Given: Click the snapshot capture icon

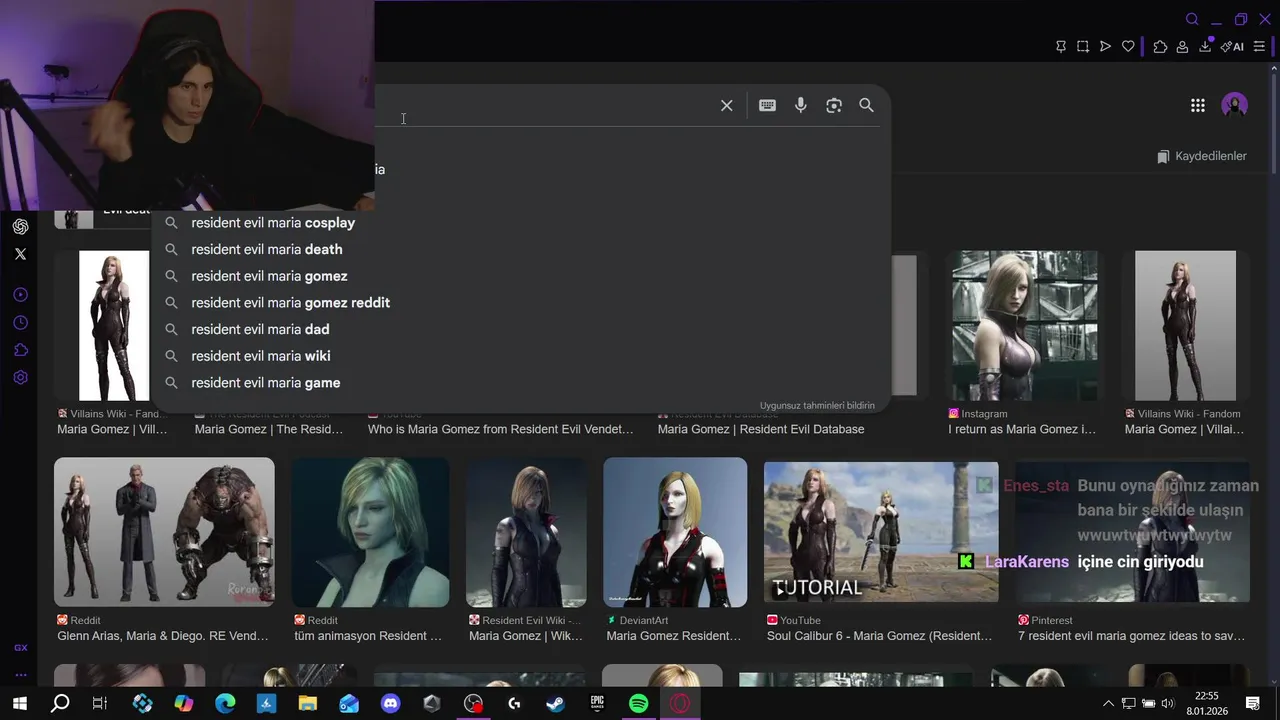Looking at the screenshot, I should (1083, 46).
